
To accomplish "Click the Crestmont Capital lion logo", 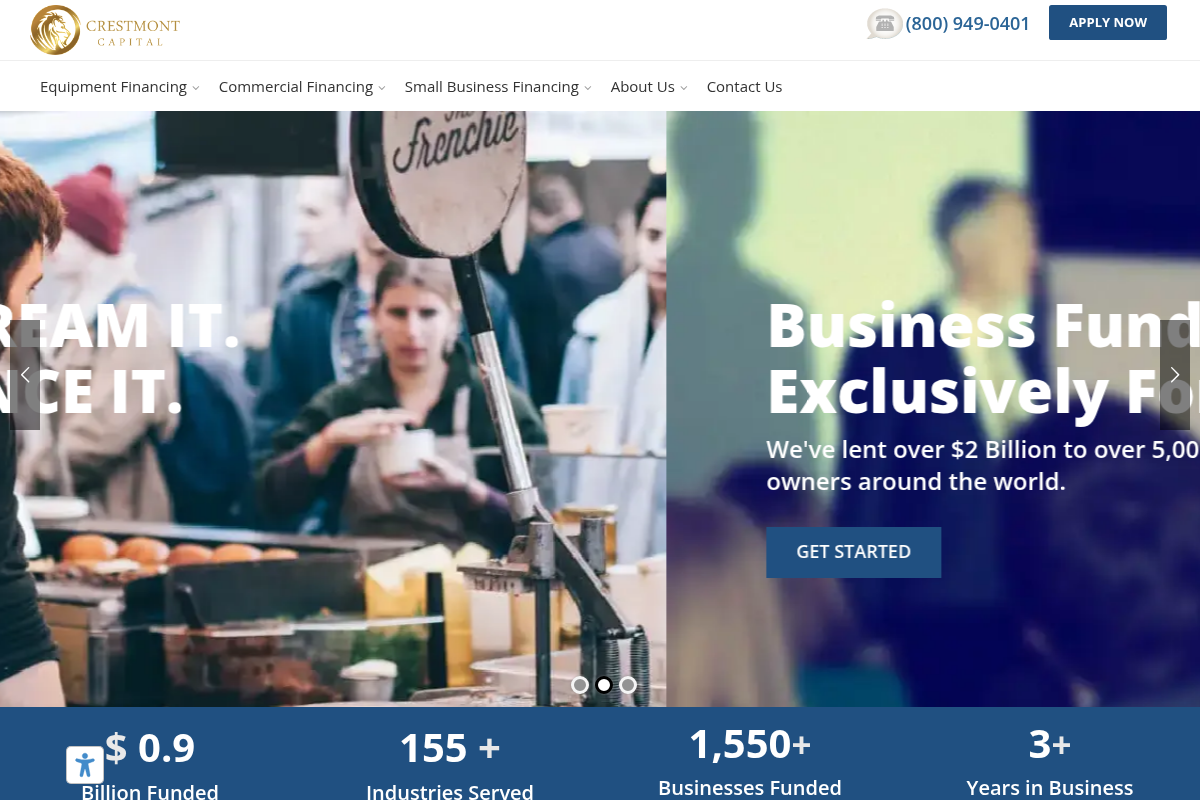I will click(105, 30).
